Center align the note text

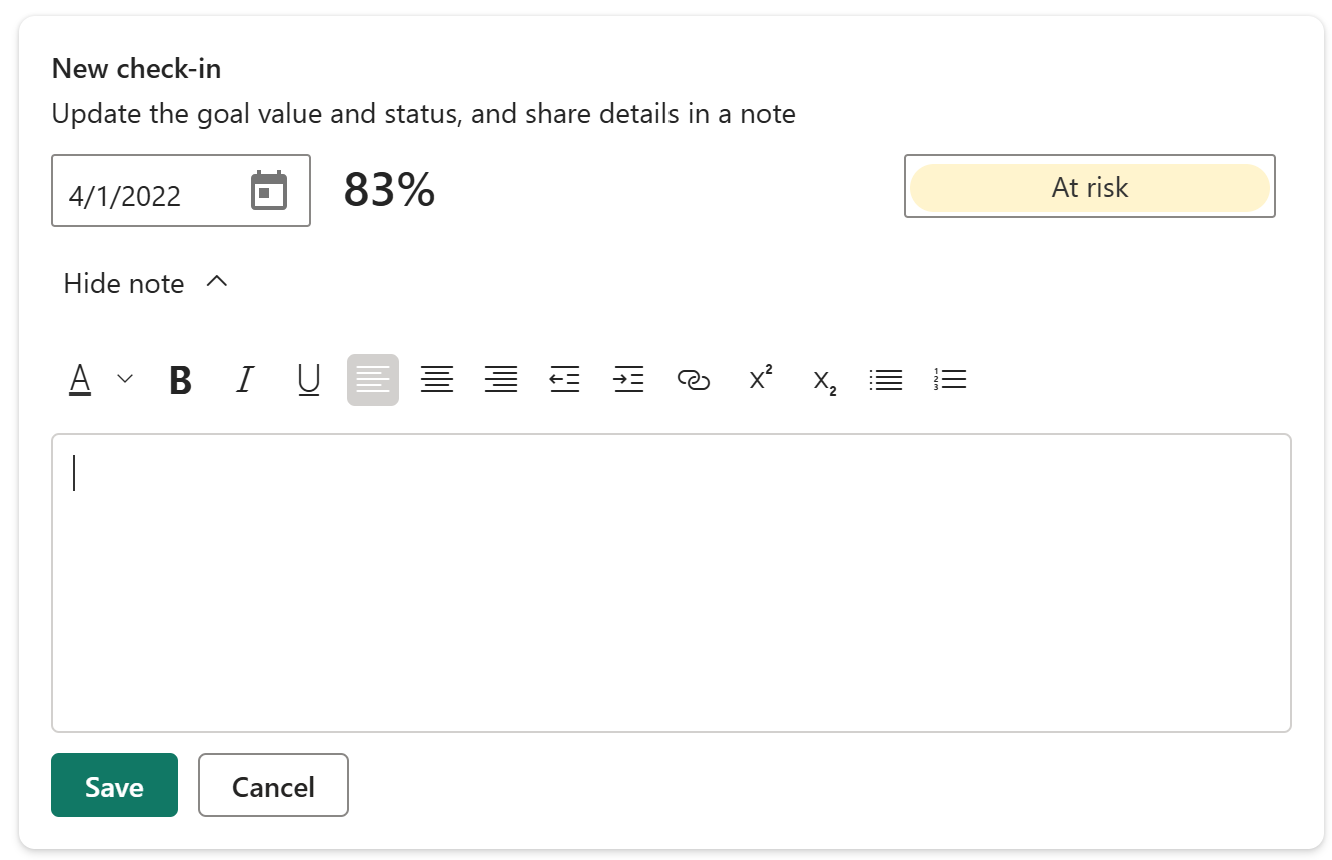437,380
